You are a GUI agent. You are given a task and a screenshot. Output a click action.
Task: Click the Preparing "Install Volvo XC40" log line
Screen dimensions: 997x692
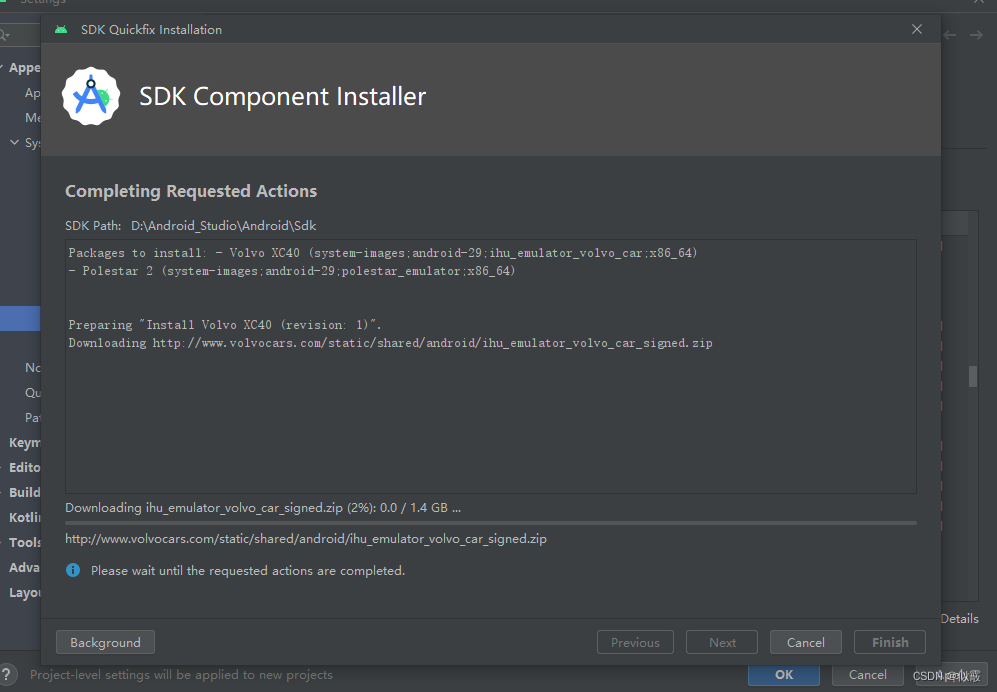[224, 324]
